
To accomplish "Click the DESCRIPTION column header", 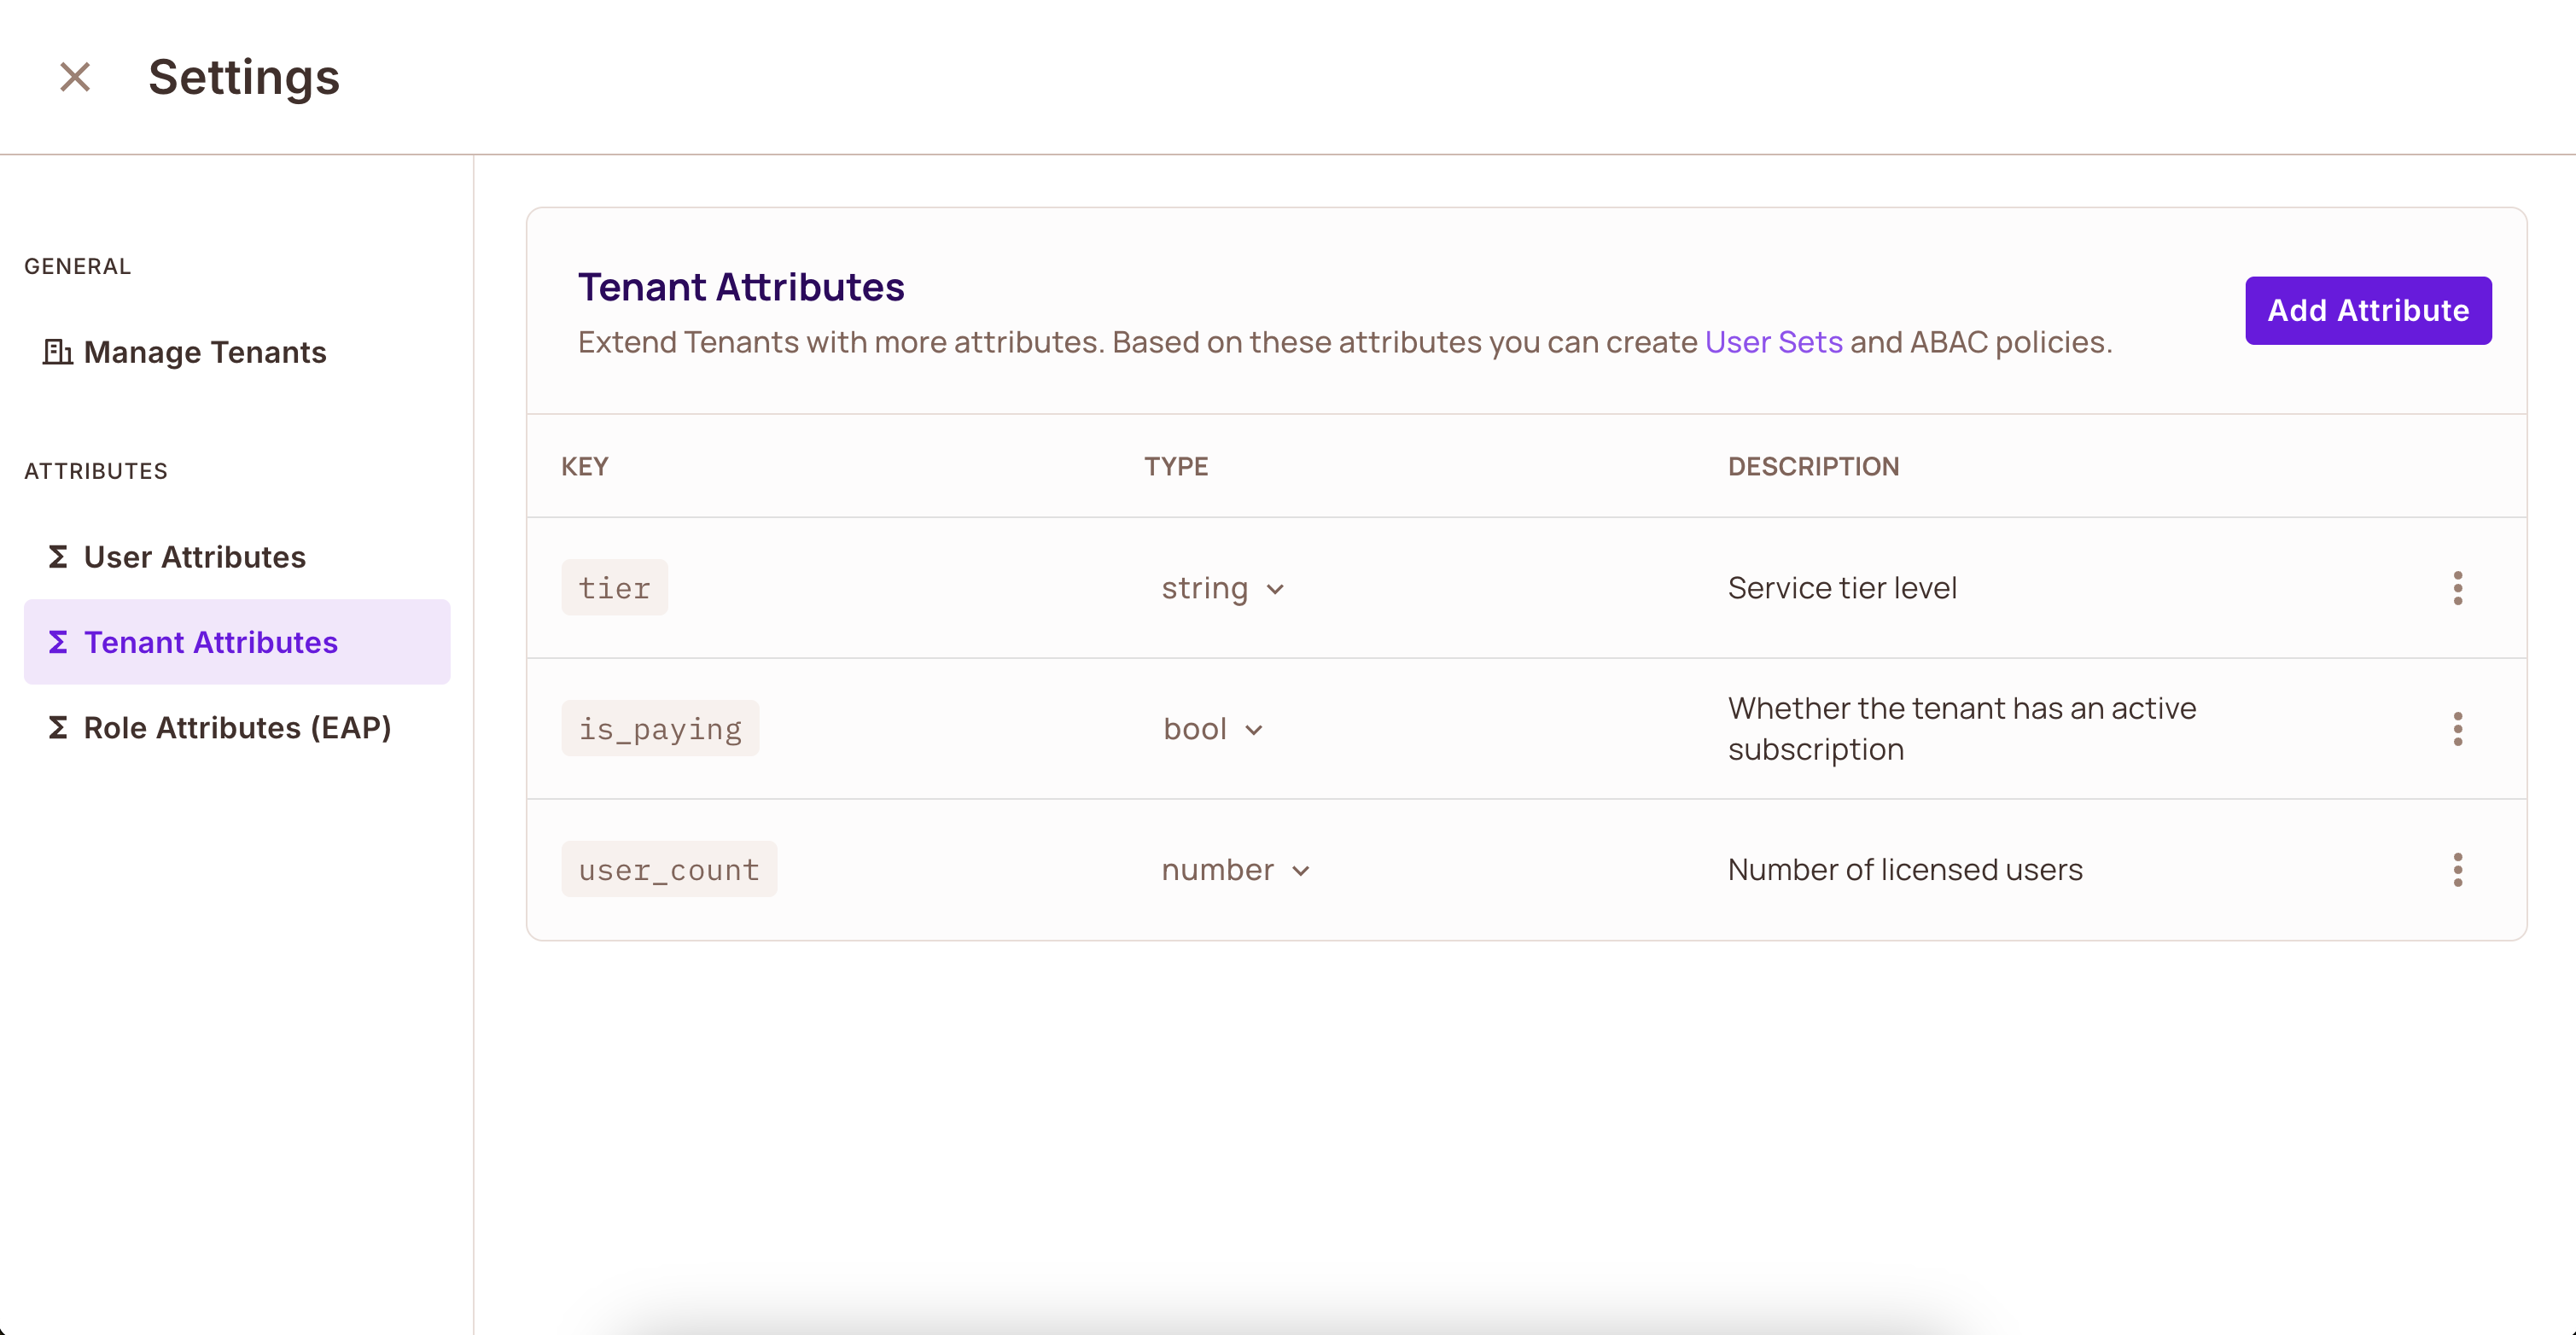I will coord(1813,466).
